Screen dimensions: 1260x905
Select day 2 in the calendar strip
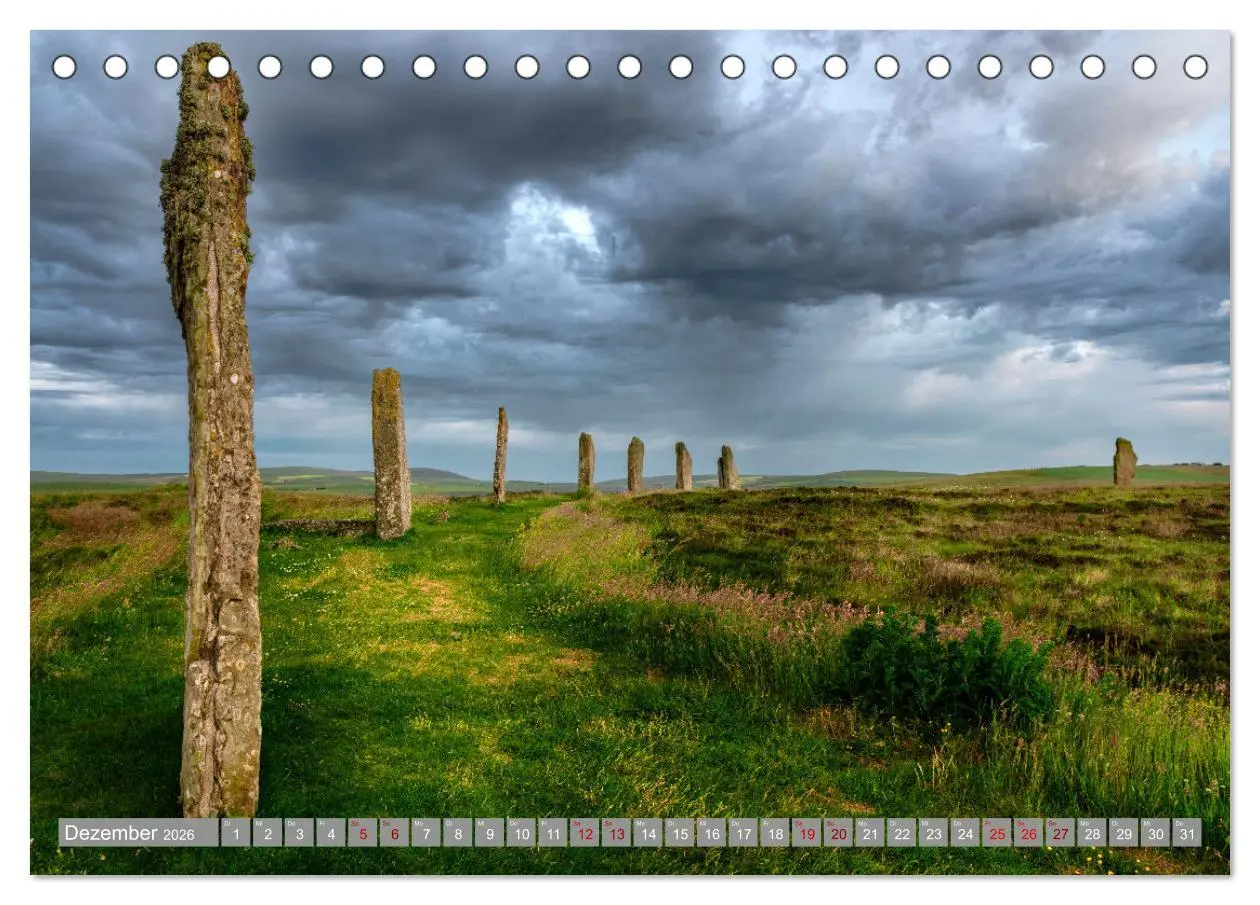(267, 833)
